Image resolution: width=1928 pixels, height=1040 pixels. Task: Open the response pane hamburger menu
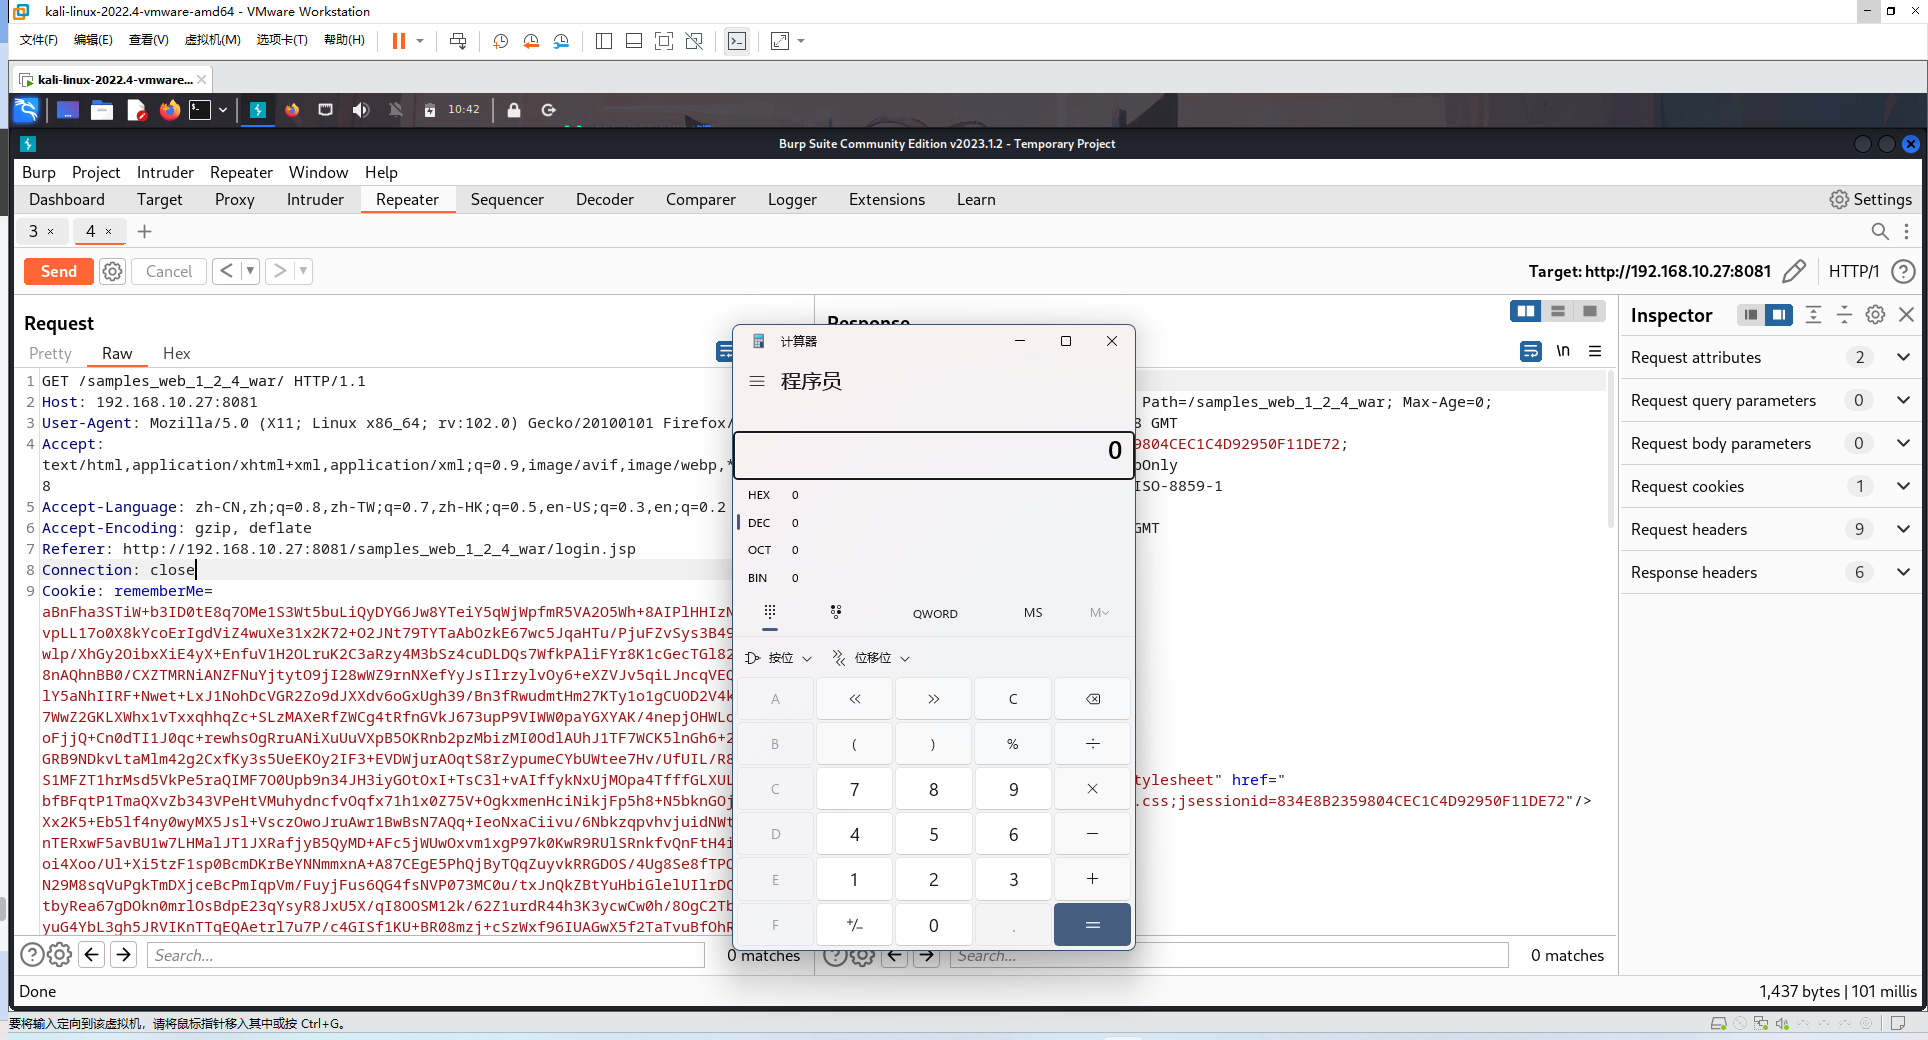pos(1595,351)
